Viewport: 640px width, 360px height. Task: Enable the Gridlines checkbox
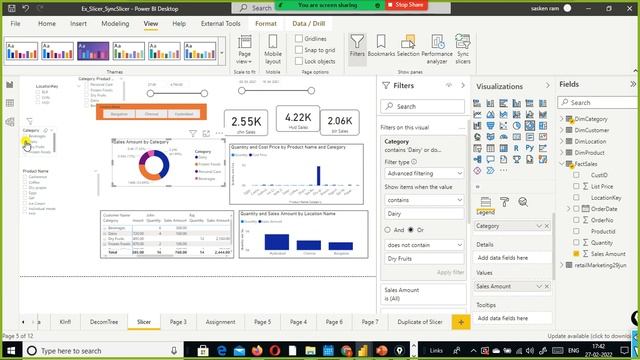(x=299, y=38)
